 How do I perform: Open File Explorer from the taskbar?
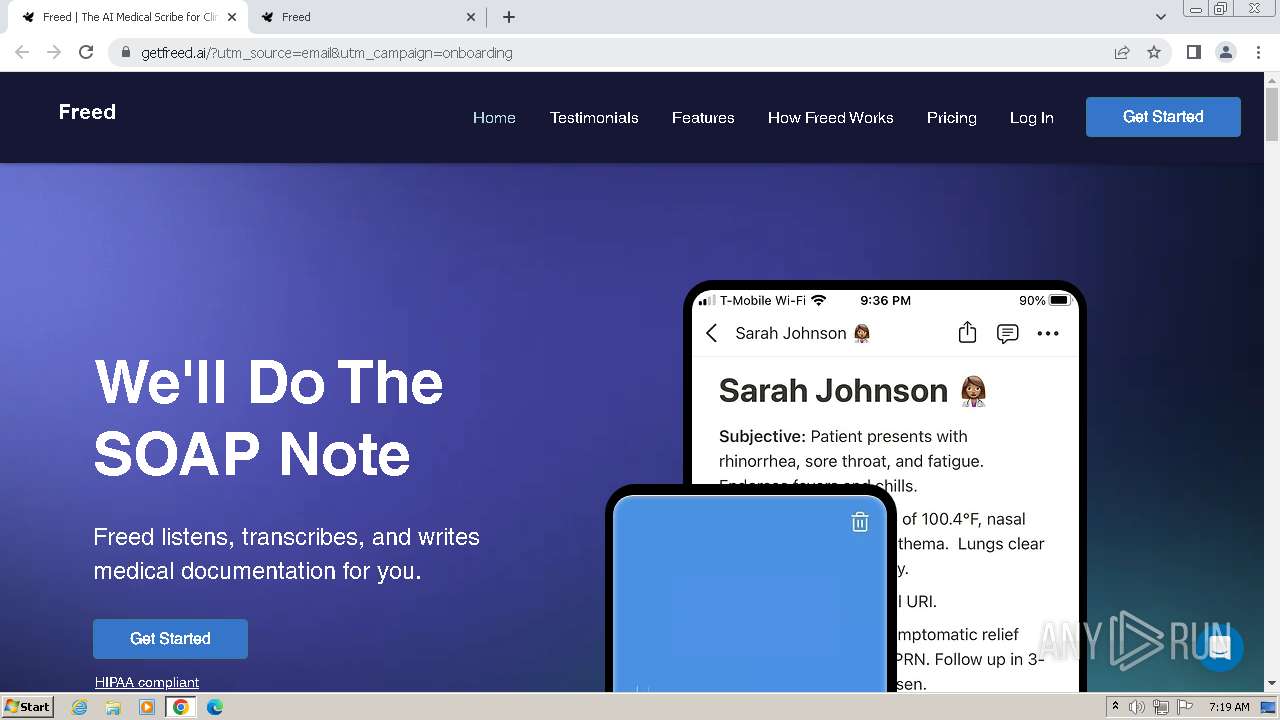[x=113, y=707]
